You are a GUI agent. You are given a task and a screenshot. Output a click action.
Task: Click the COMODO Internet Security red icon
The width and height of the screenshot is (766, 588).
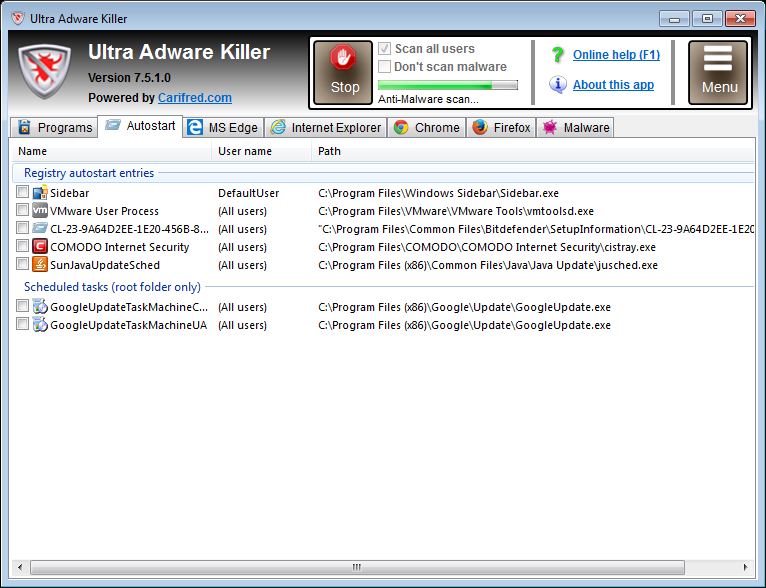point(40,247)
